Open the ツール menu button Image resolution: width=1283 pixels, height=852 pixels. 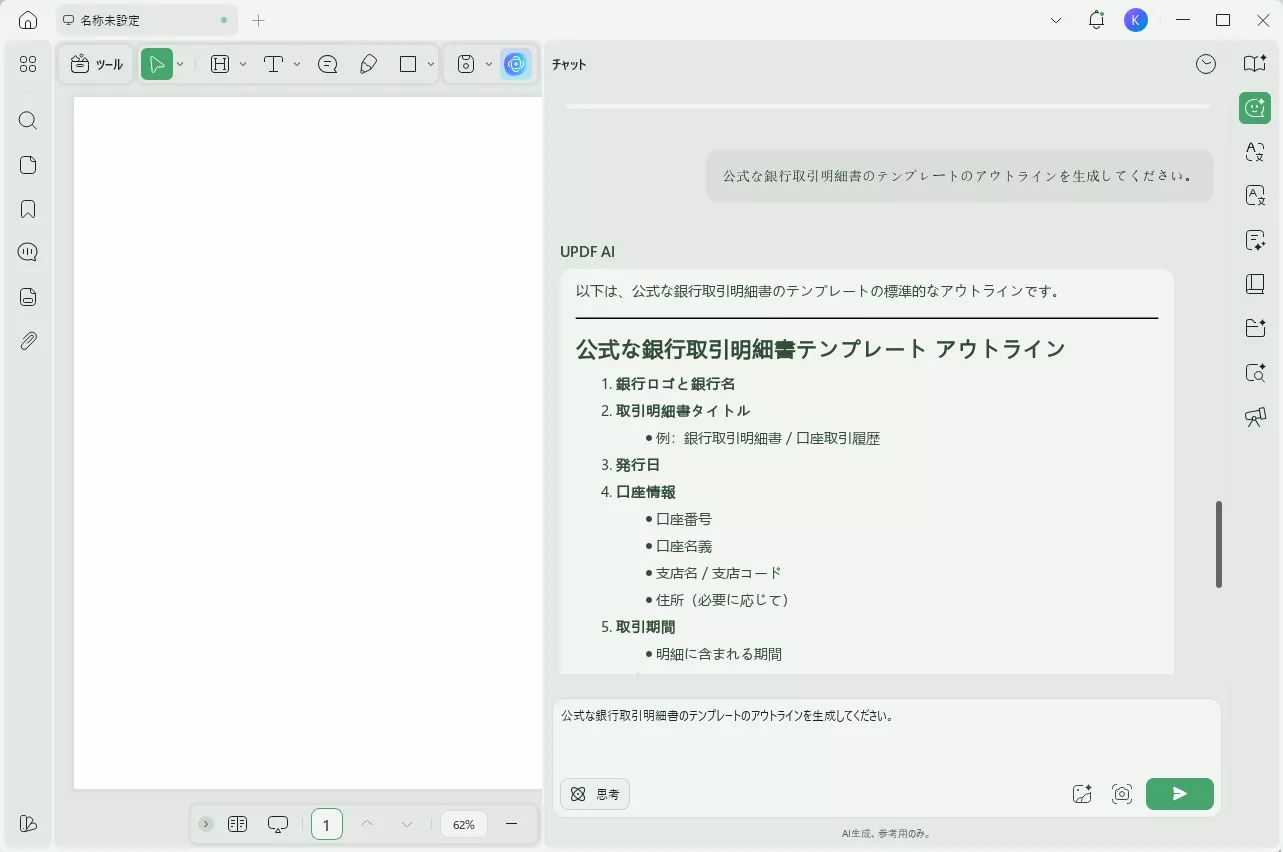tap(96, 63)
